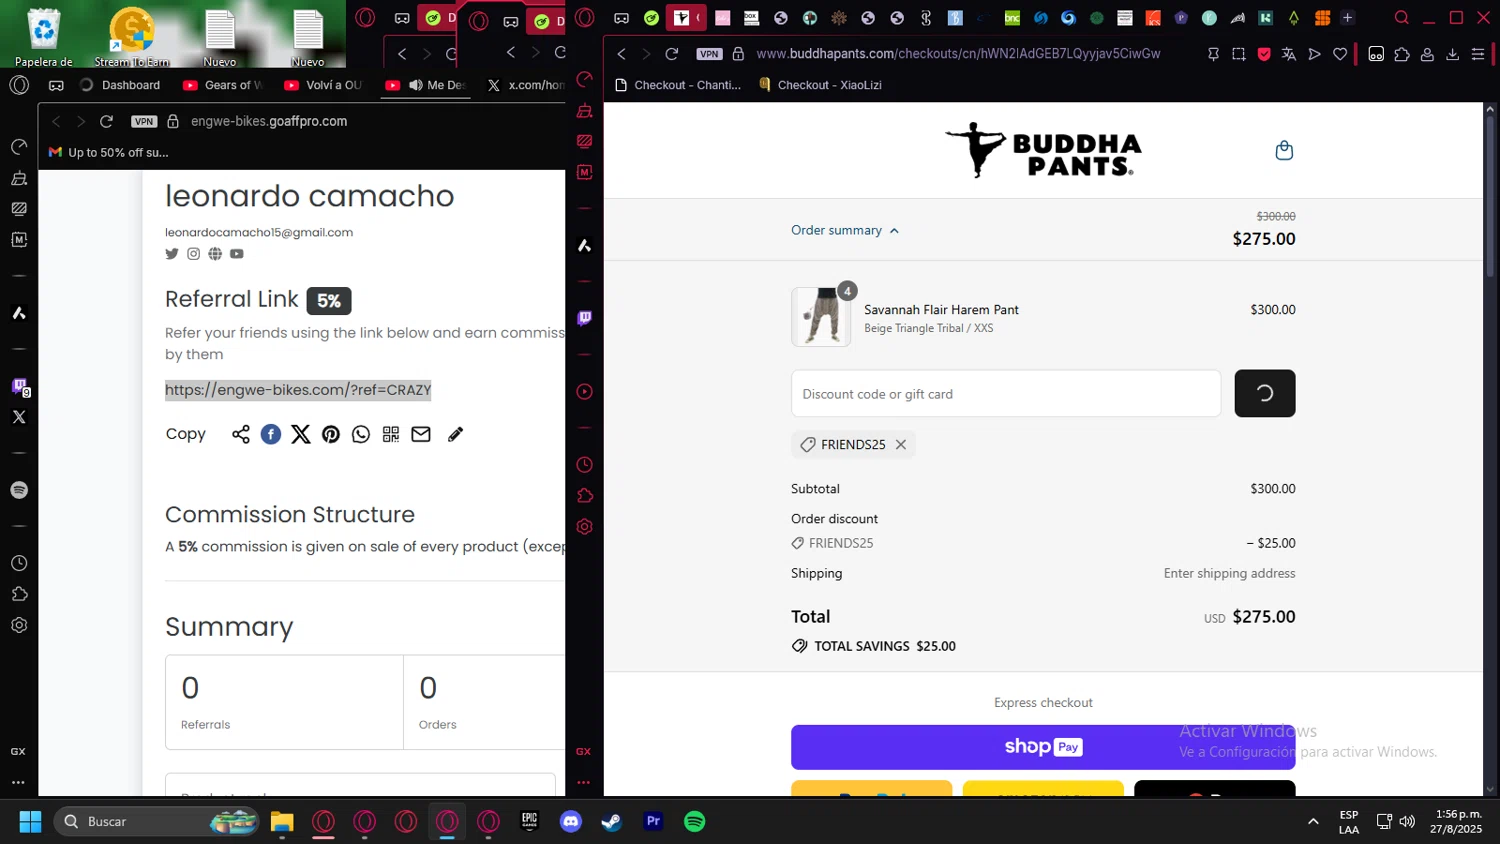Mute the Me Des tab audio

pos(416,85)
